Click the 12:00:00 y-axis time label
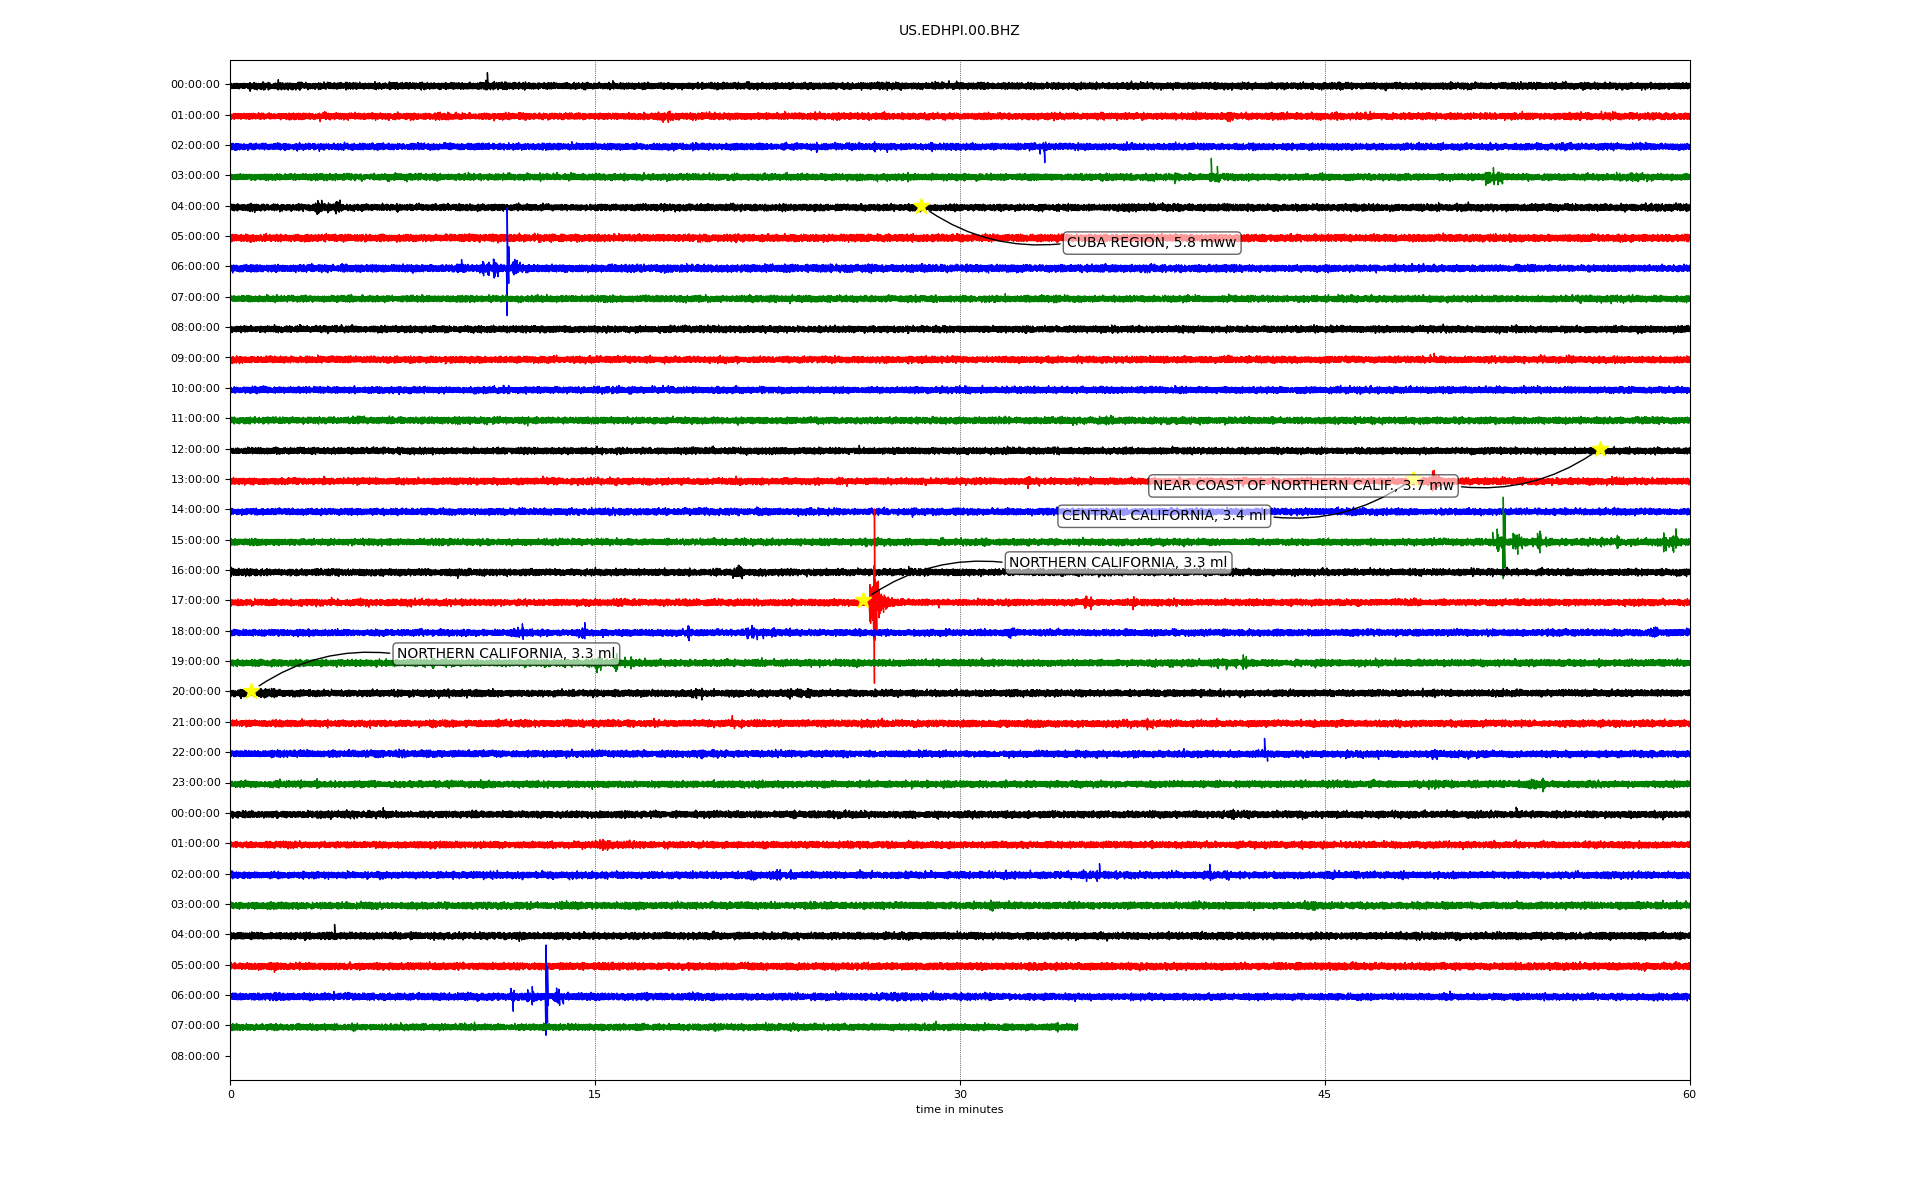 click(195, 450)
